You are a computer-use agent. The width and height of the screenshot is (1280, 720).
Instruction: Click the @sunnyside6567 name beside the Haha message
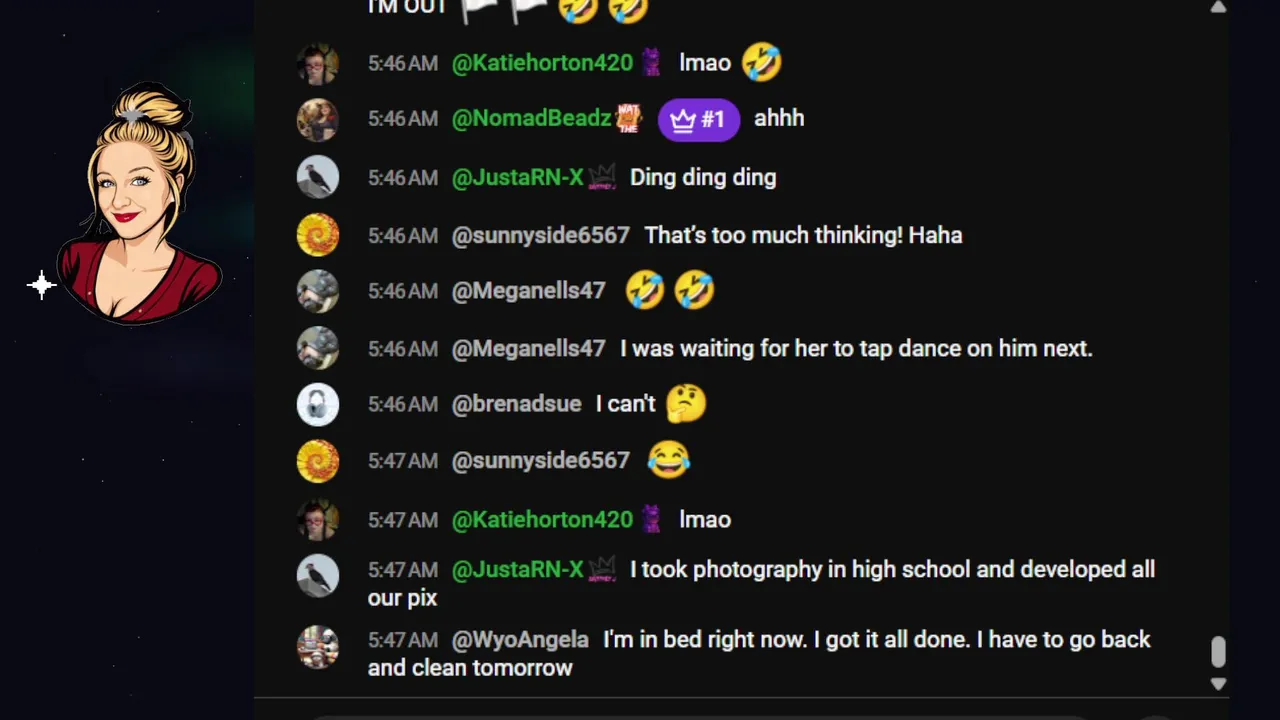coord(541,236)
